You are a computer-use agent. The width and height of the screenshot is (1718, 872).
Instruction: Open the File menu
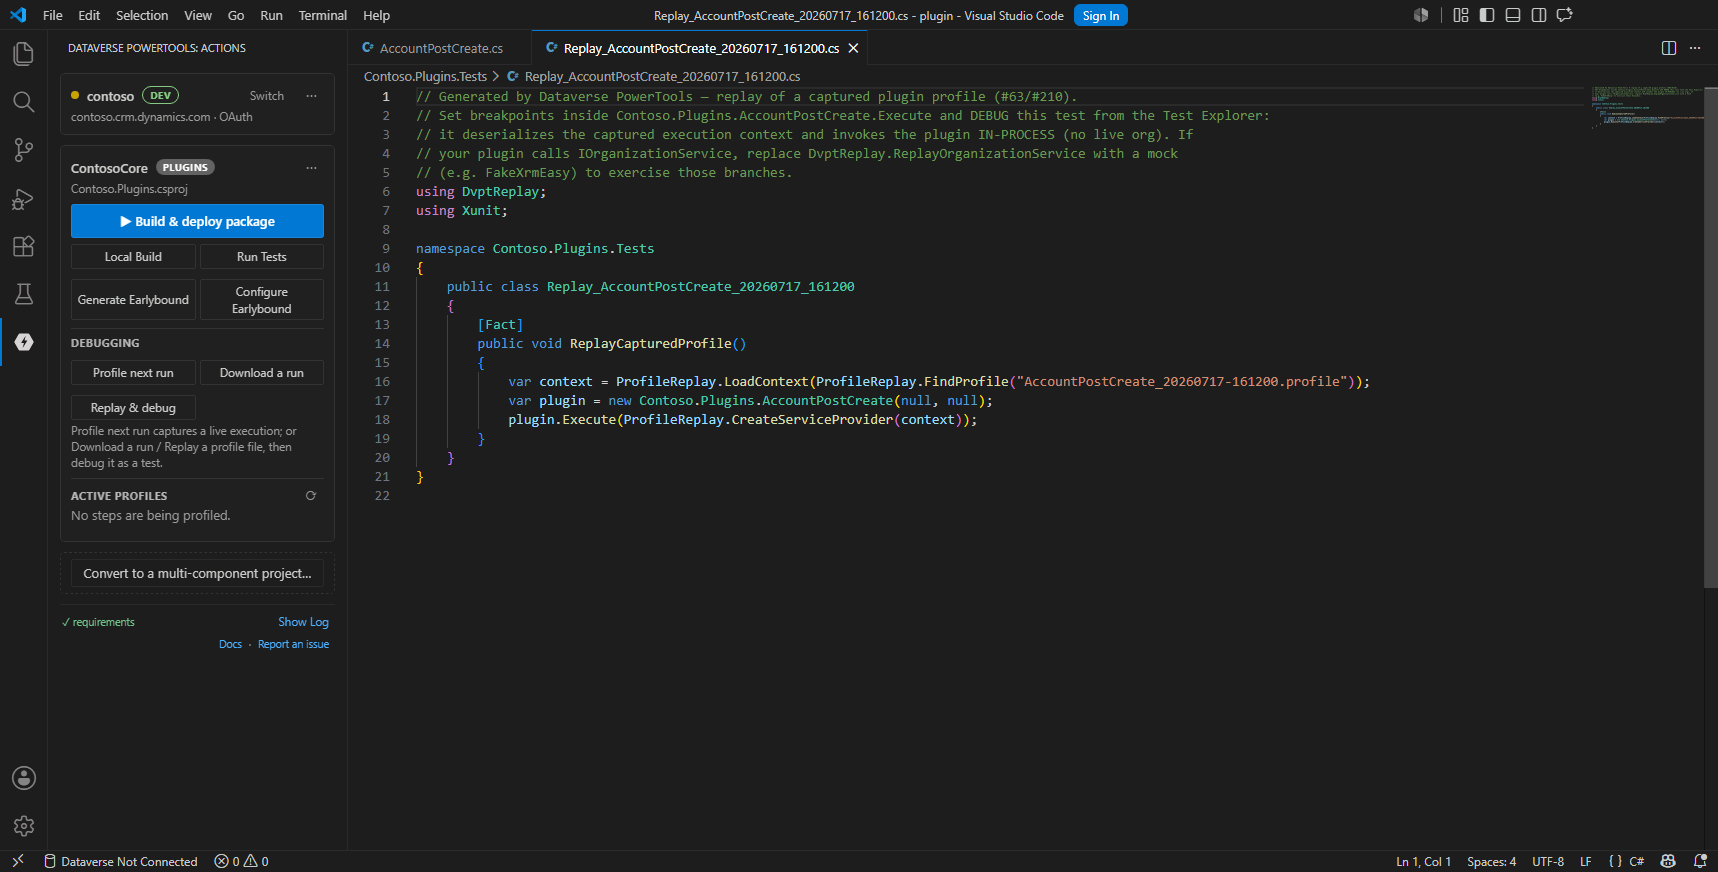tap(53, 15)
